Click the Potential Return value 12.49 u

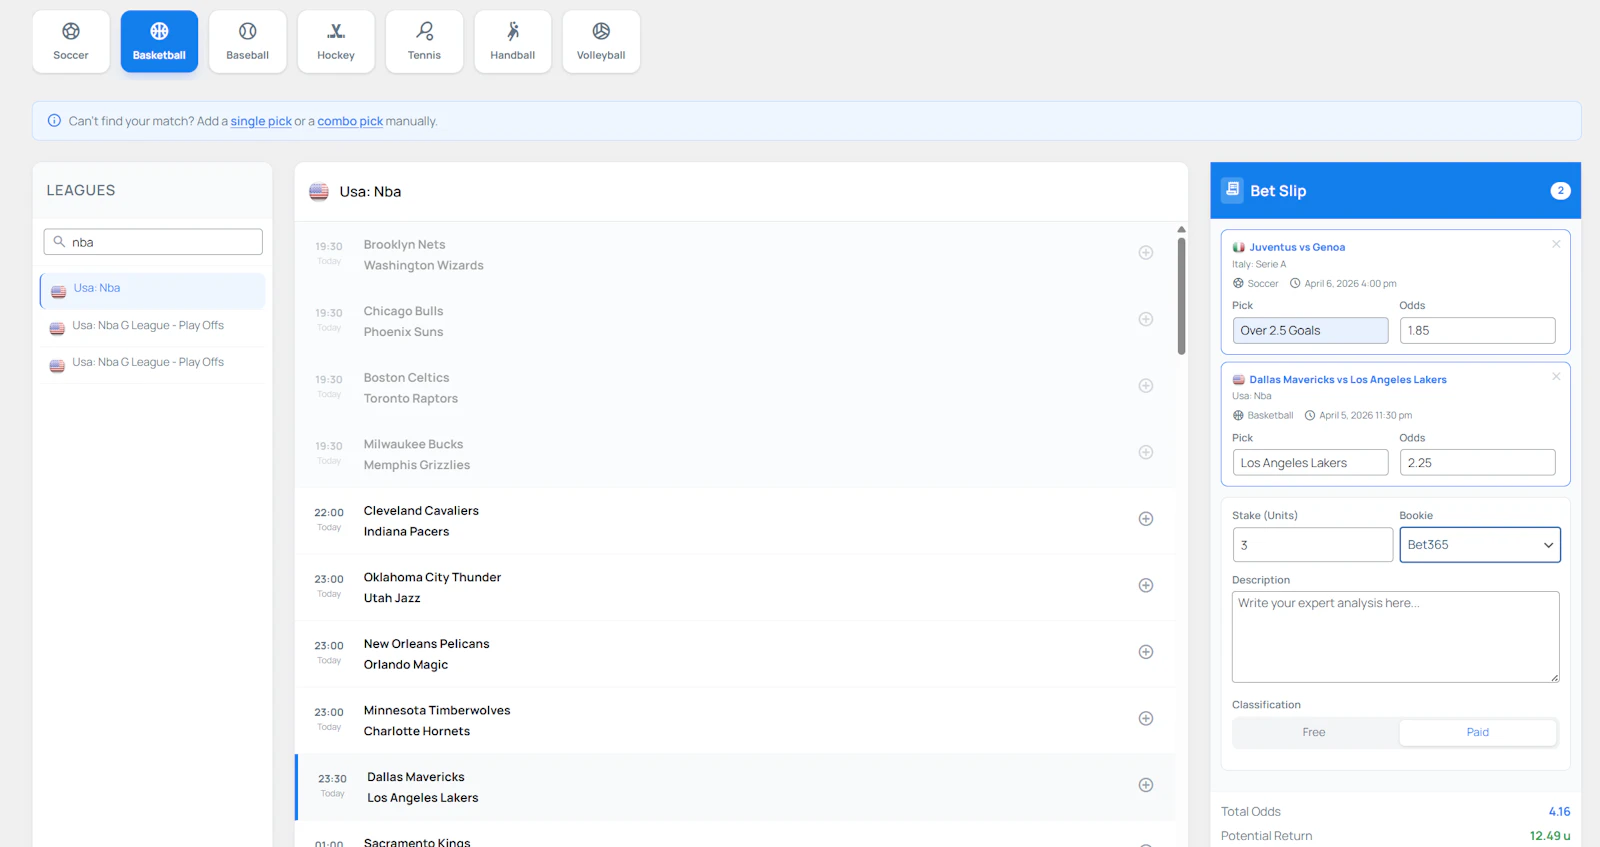(x=1550, y=836)
